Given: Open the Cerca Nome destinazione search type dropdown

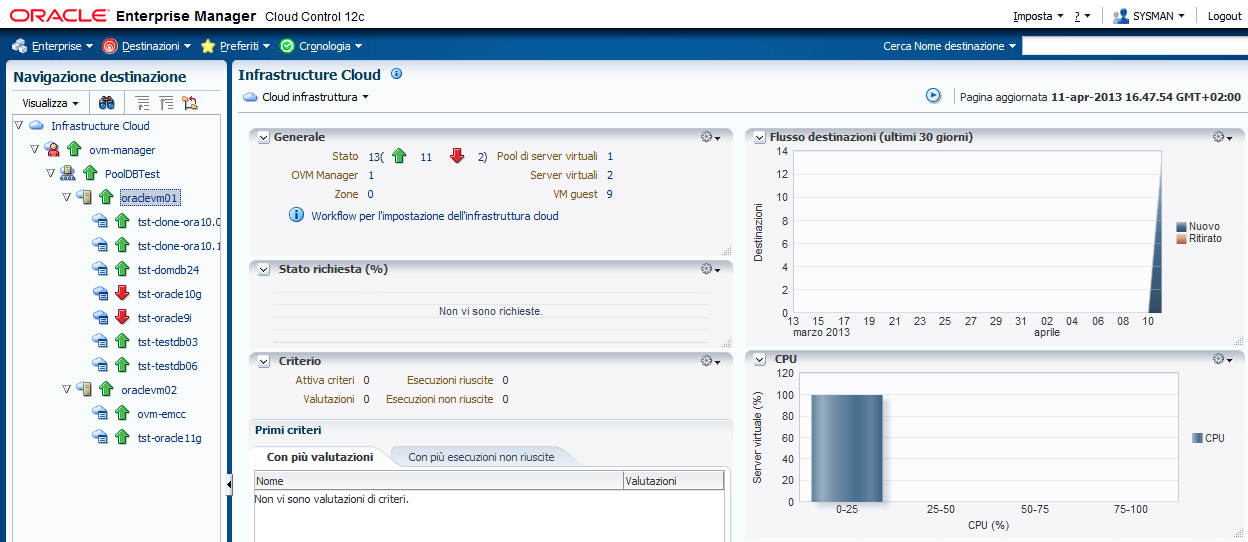Looking at the screenshot, I should [949, 46].
